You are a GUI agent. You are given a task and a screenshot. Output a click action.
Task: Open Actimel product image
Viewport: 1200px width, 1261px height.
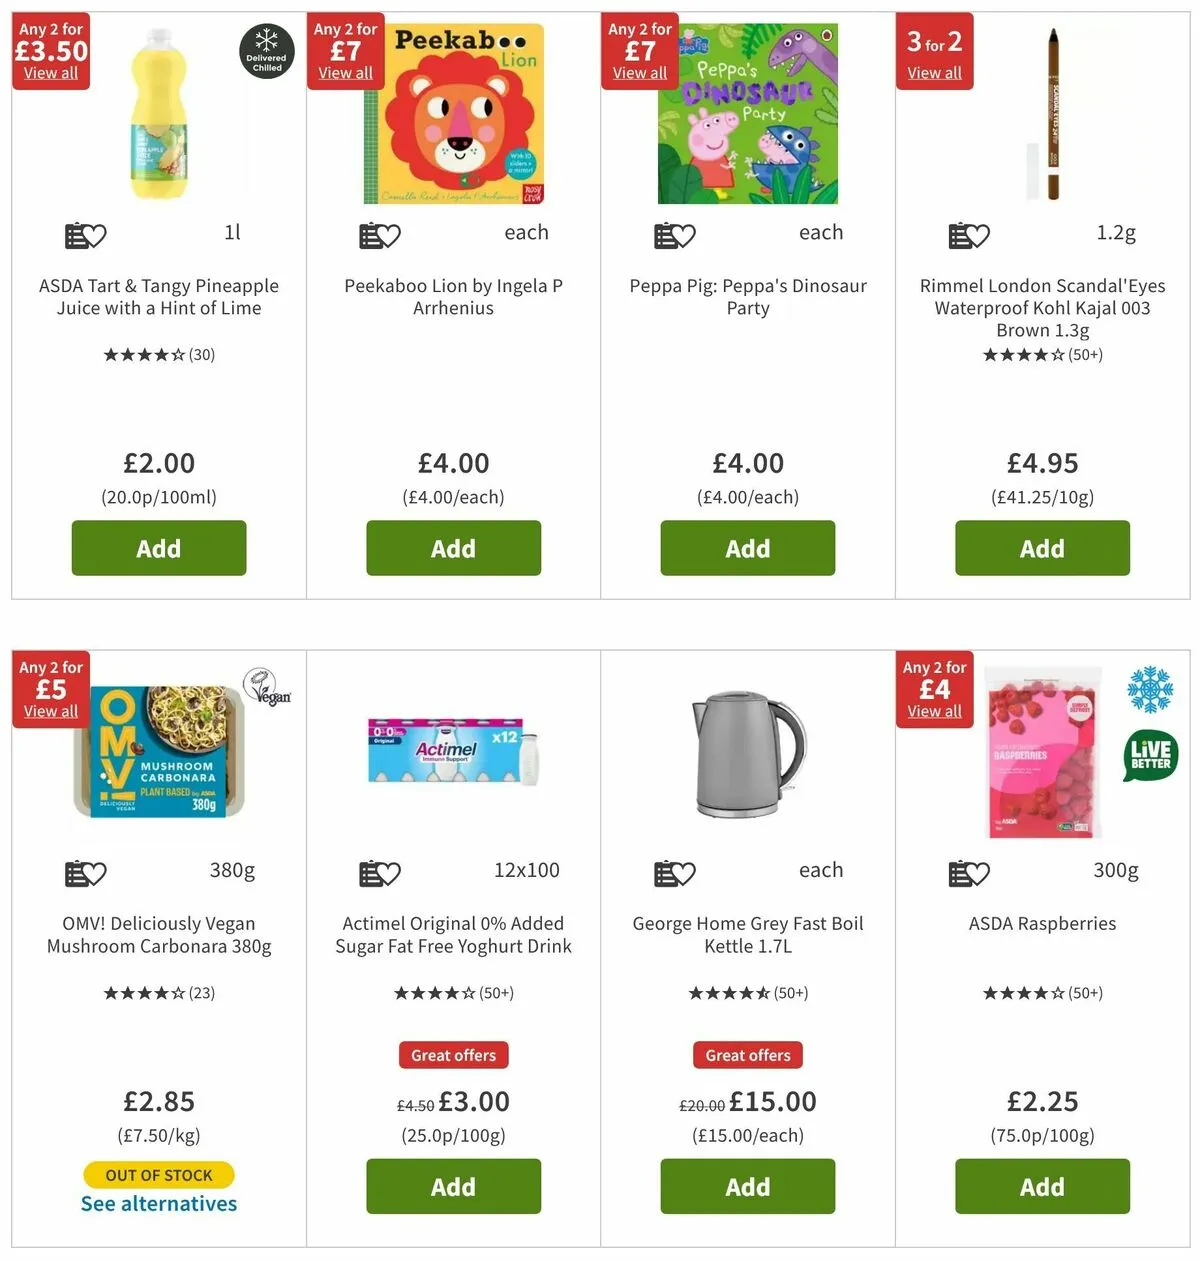tap(453, 752)
